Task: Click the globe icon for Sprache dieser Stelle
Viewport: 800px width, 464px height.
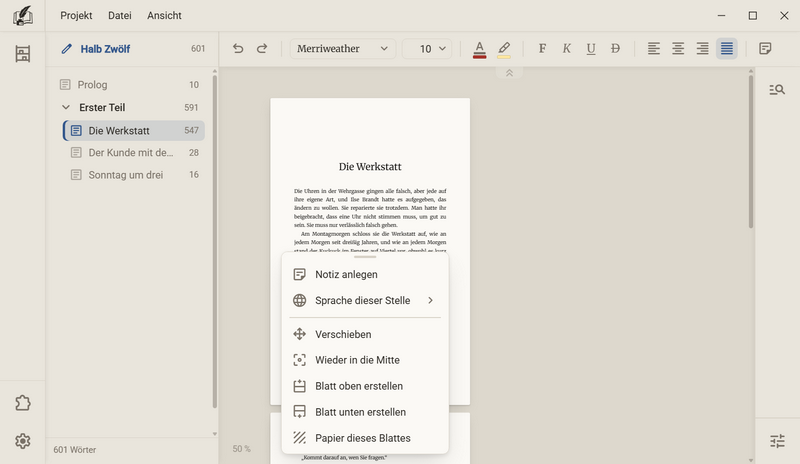Action: click(x=299, y=300)
